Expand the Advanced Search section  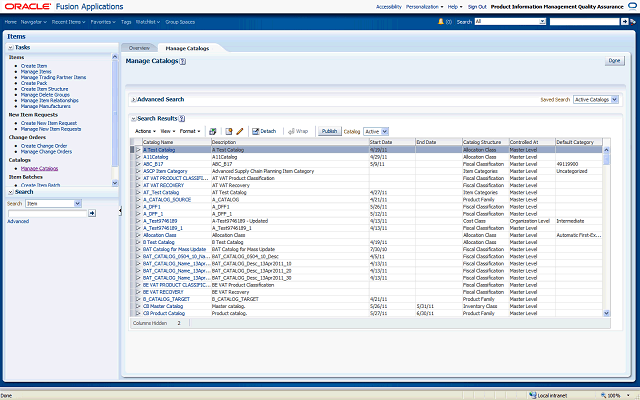pyautogui.click(x=134, y=100)
